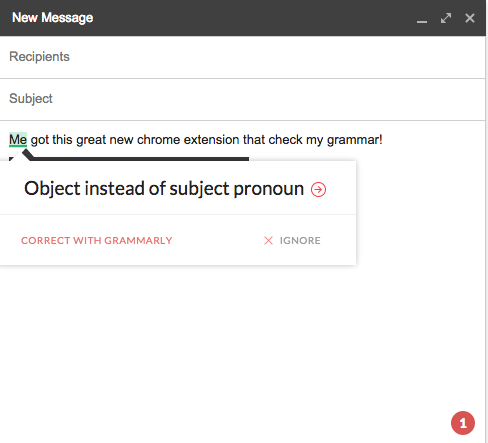Open details via red circled arrow icon
Viewport: 488px width, 443px height.
coord(318,189)
